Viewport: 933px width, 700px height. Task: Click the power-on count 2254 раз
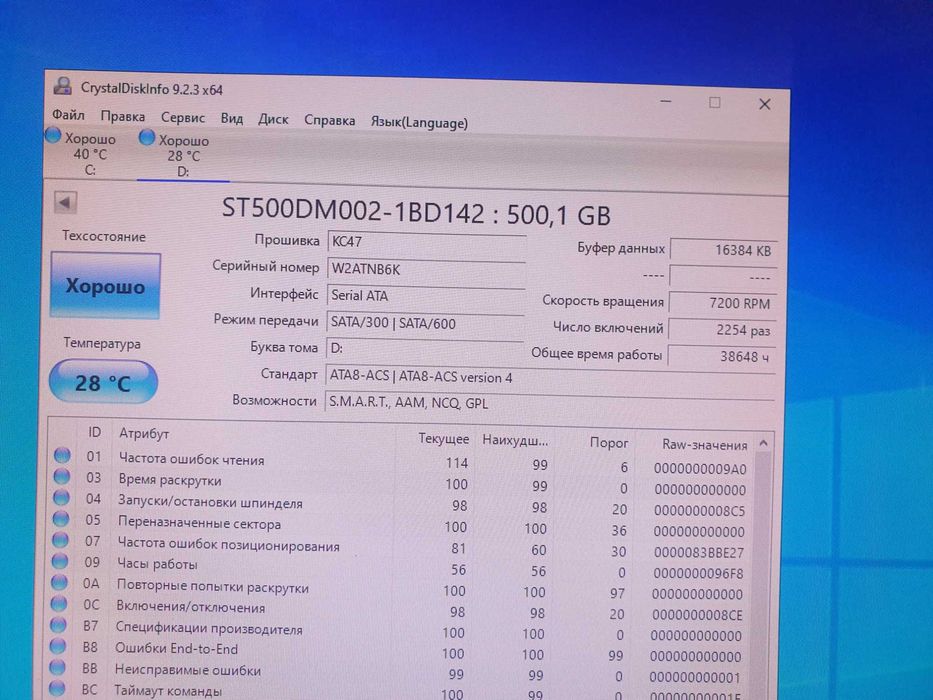tap(722, 330)
